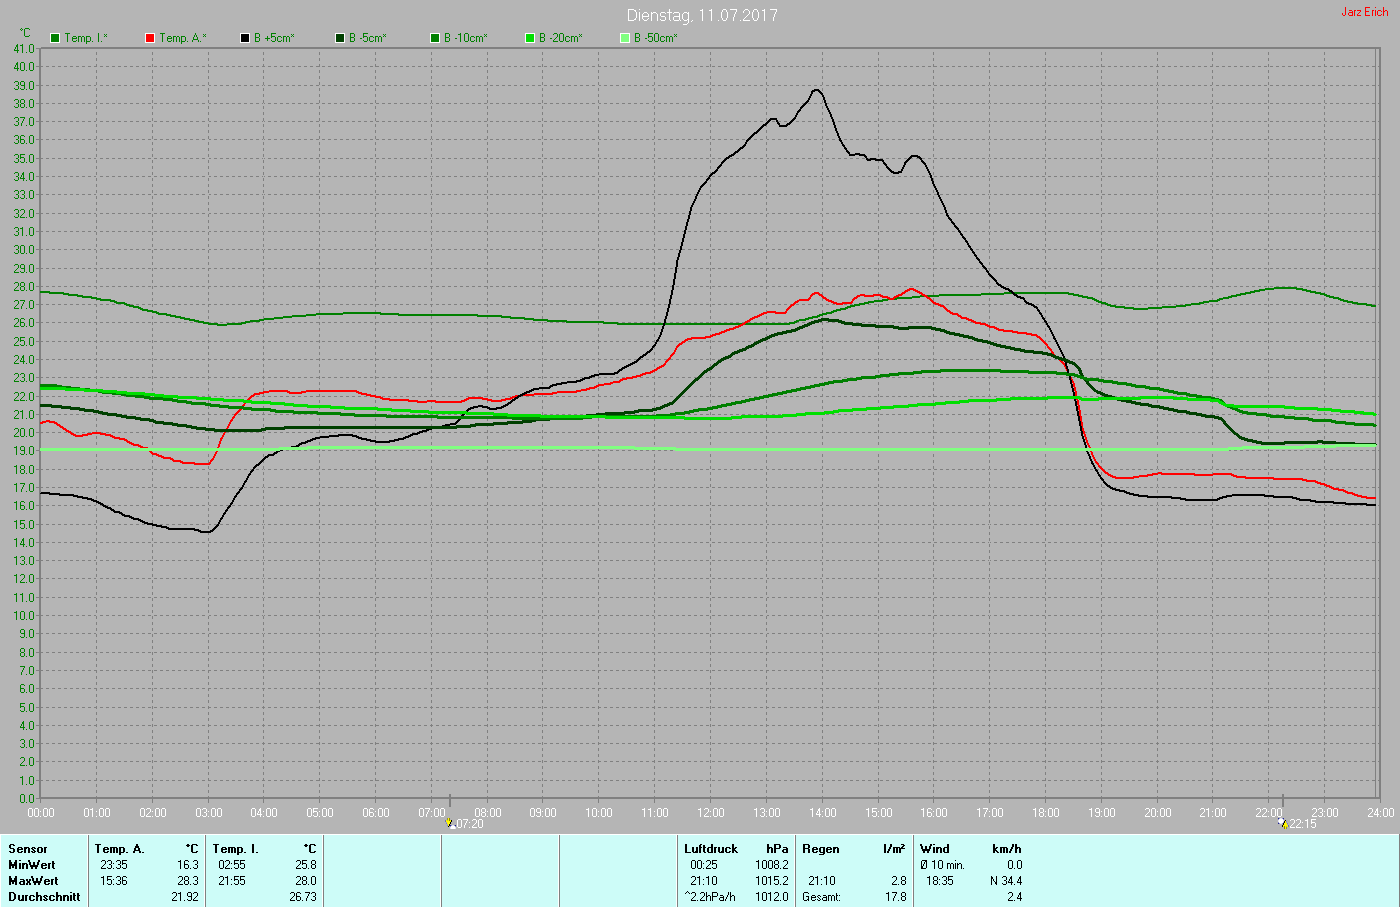Screen dimensions: 1400x907
Task: Click the B -20cm legend swatch
Action: coord(530,38)
